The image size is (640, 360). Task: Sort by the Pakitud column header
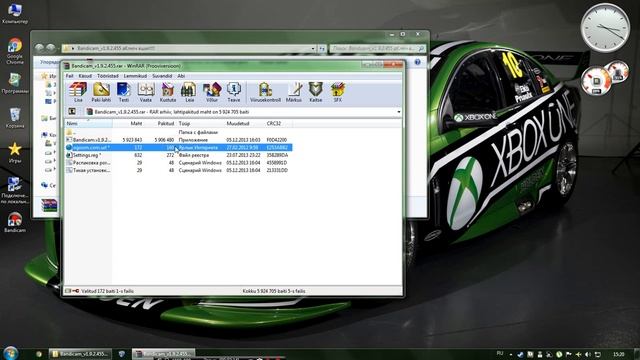pos(160,123)
